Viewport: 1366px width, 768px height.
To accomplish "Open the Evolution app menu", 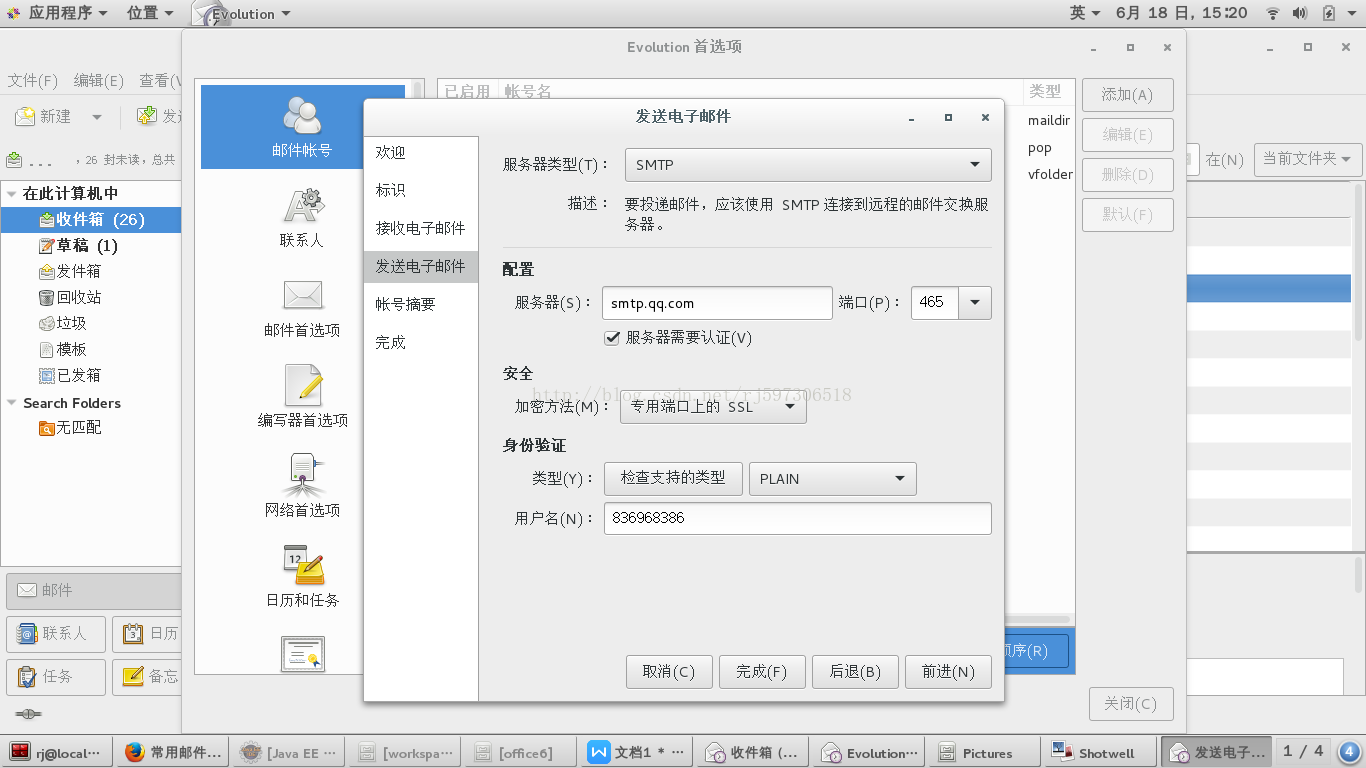I will point(242,13).
